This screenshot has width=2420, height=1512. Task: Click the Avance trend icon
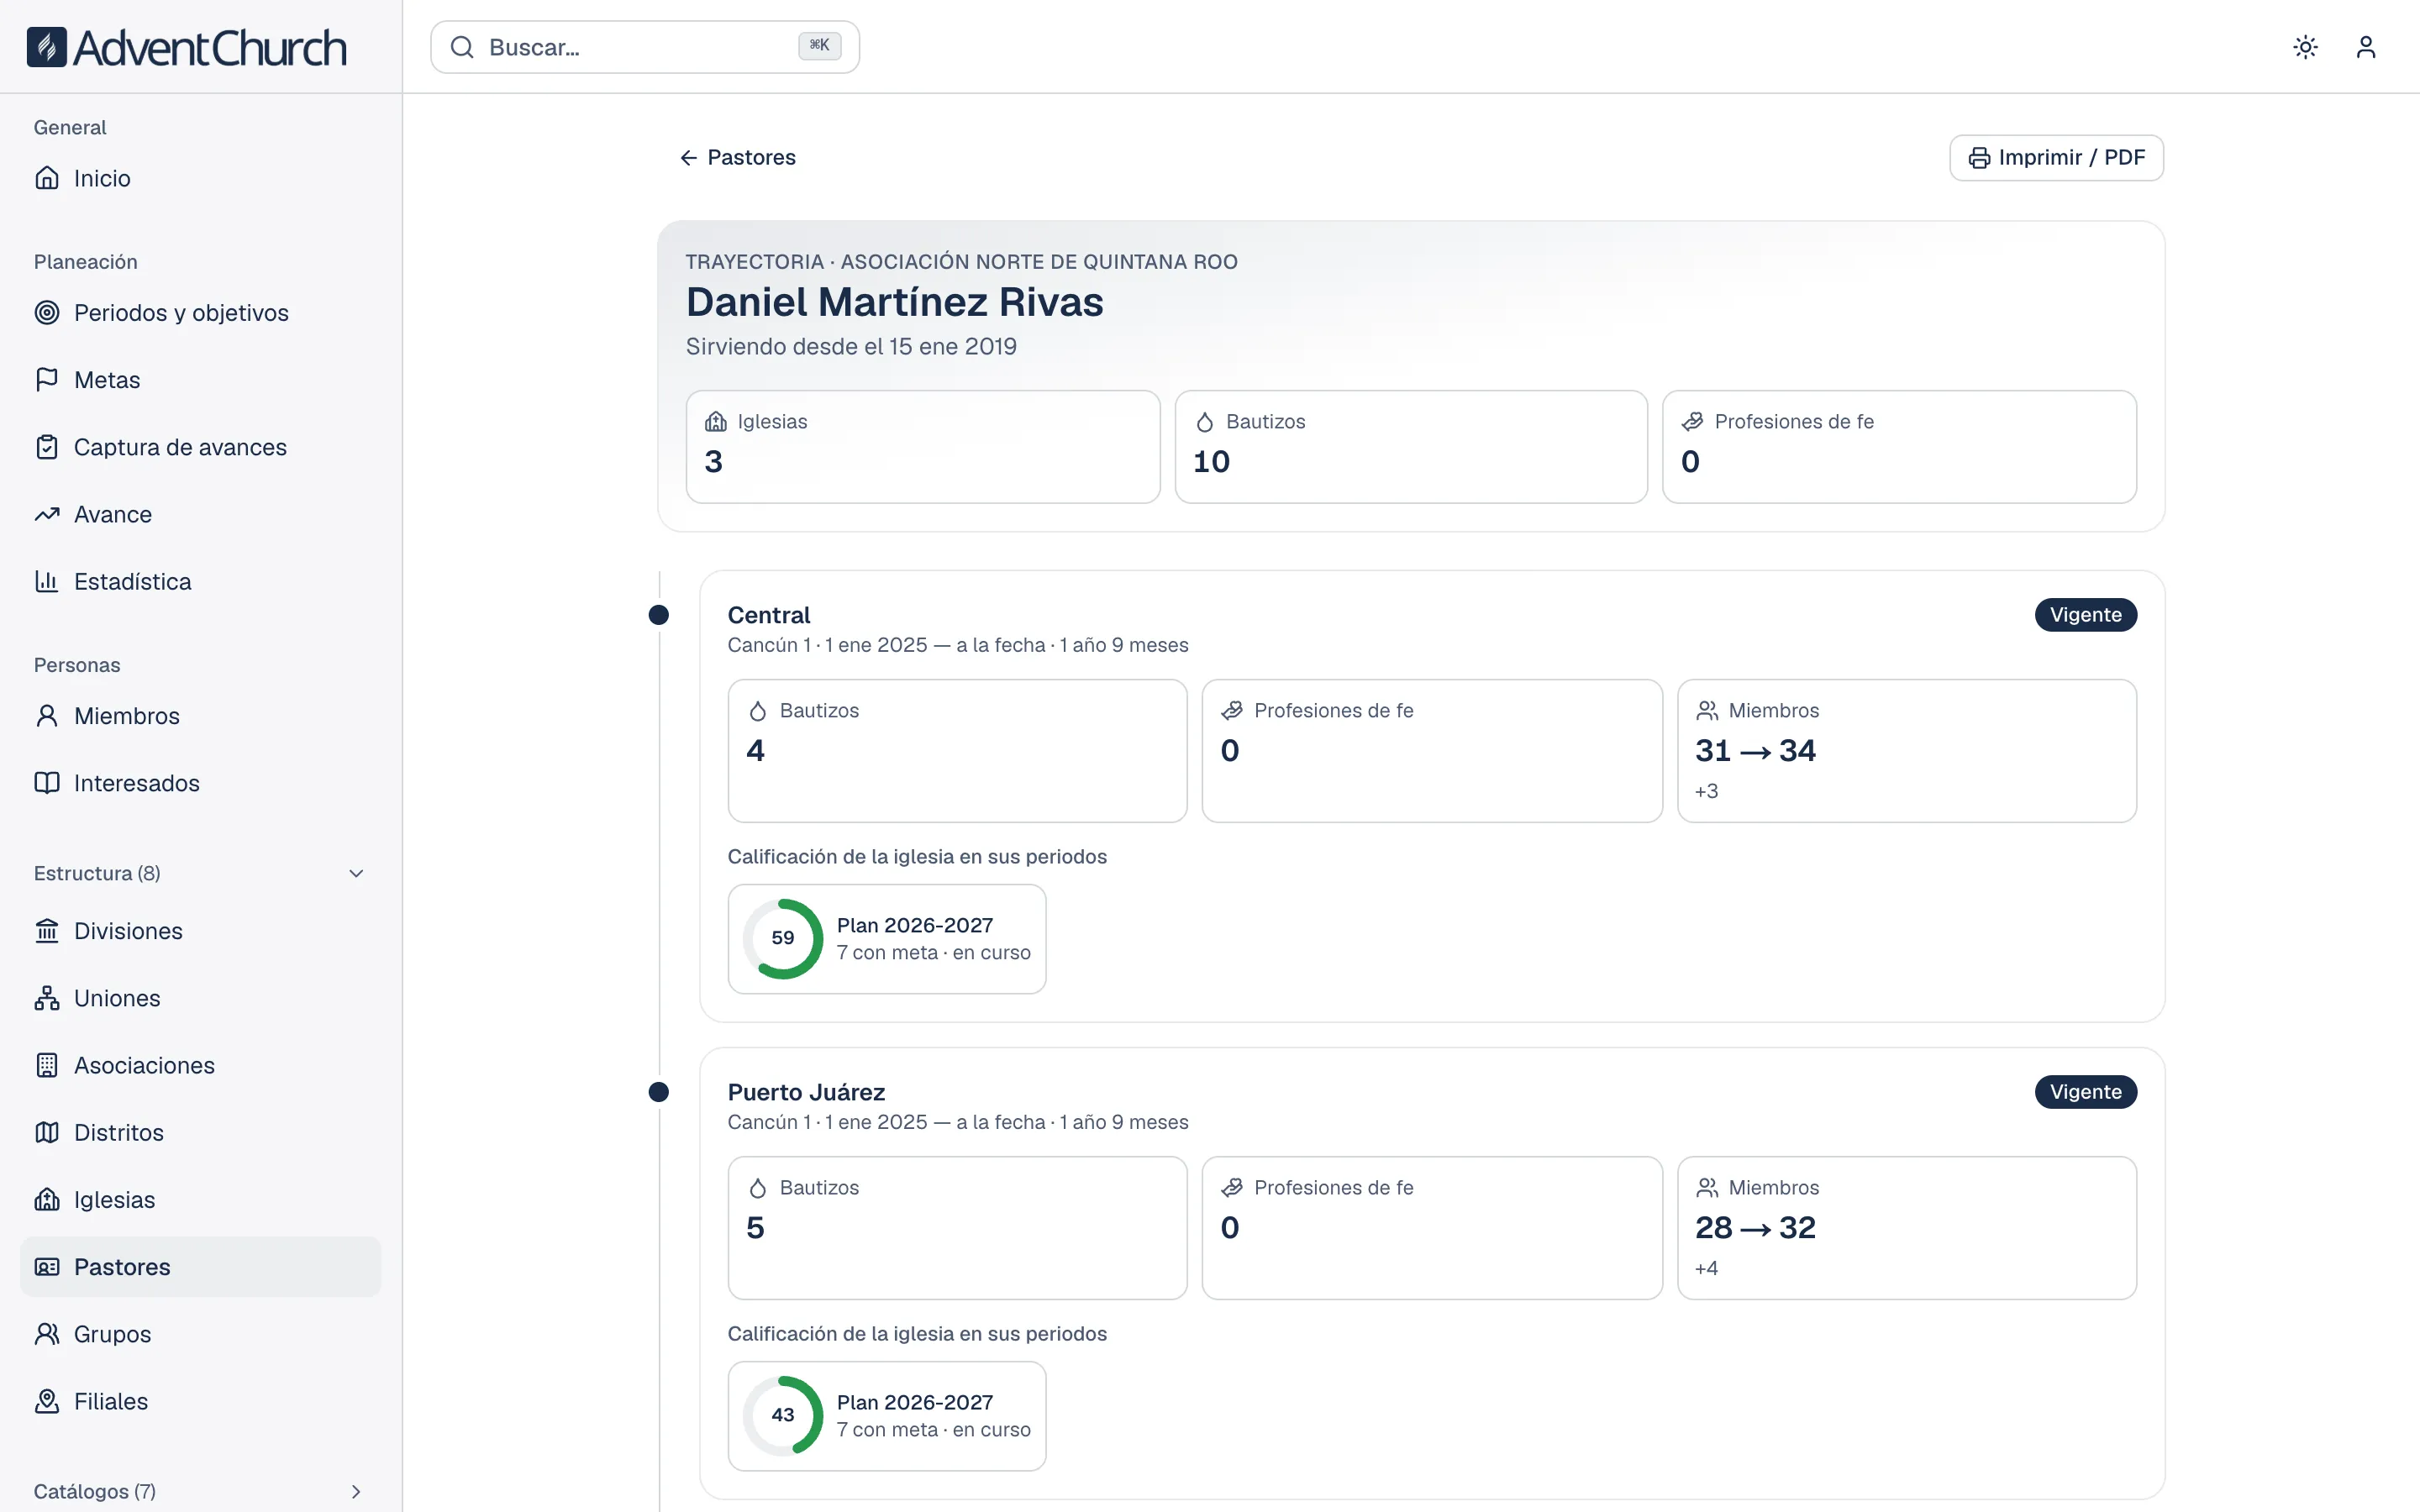click(47, 514)
